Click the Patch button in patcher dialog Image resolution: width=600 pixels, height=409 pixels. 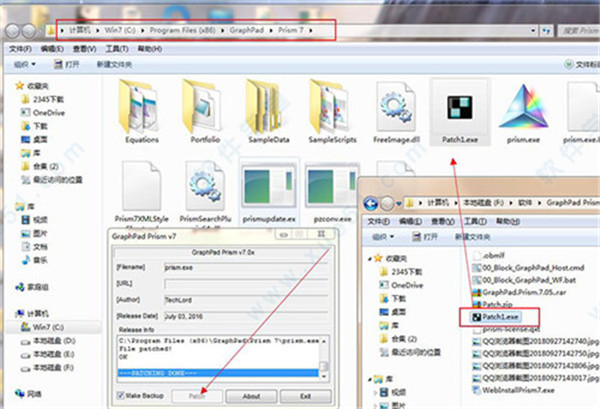tap(197, 396)
